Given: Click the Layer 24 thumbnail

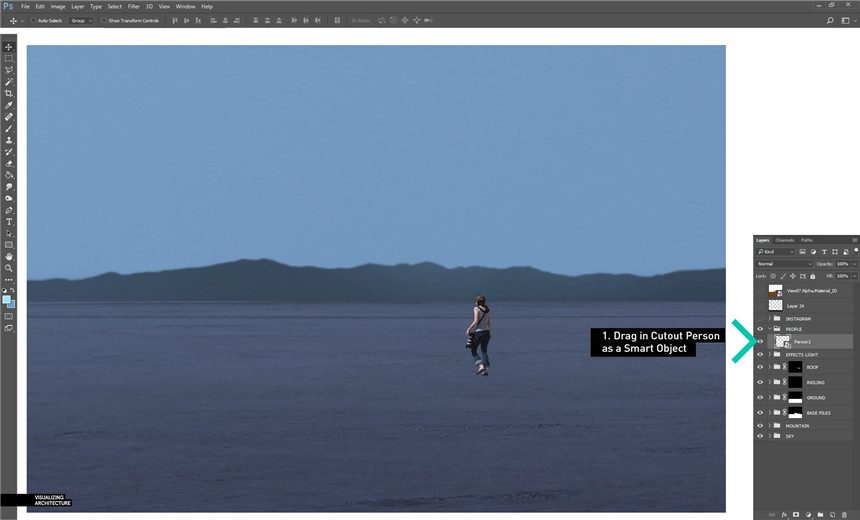Looking at the screenshot, I should coord(775,304).
